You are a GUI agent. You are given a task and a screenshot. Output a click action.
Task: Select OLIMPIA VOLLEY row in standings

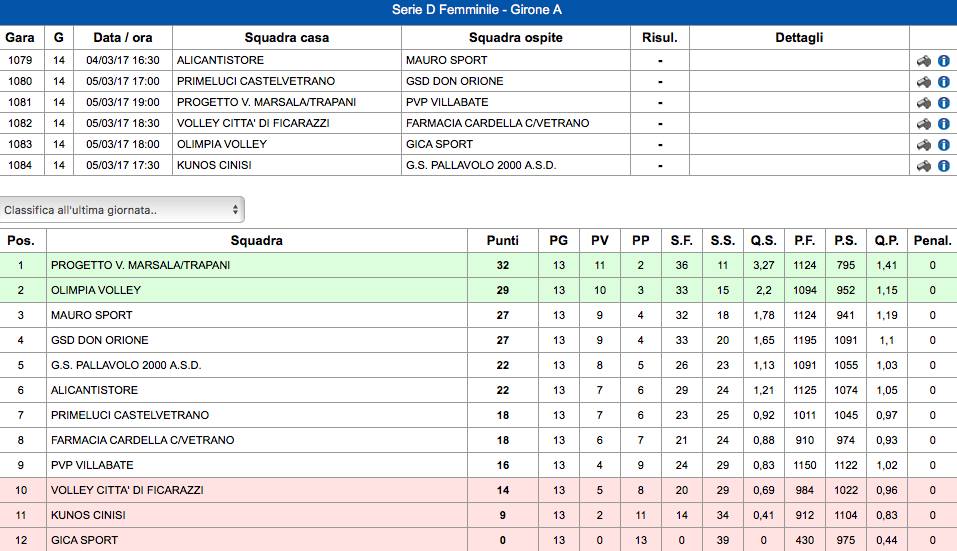[x=478, y=290]
